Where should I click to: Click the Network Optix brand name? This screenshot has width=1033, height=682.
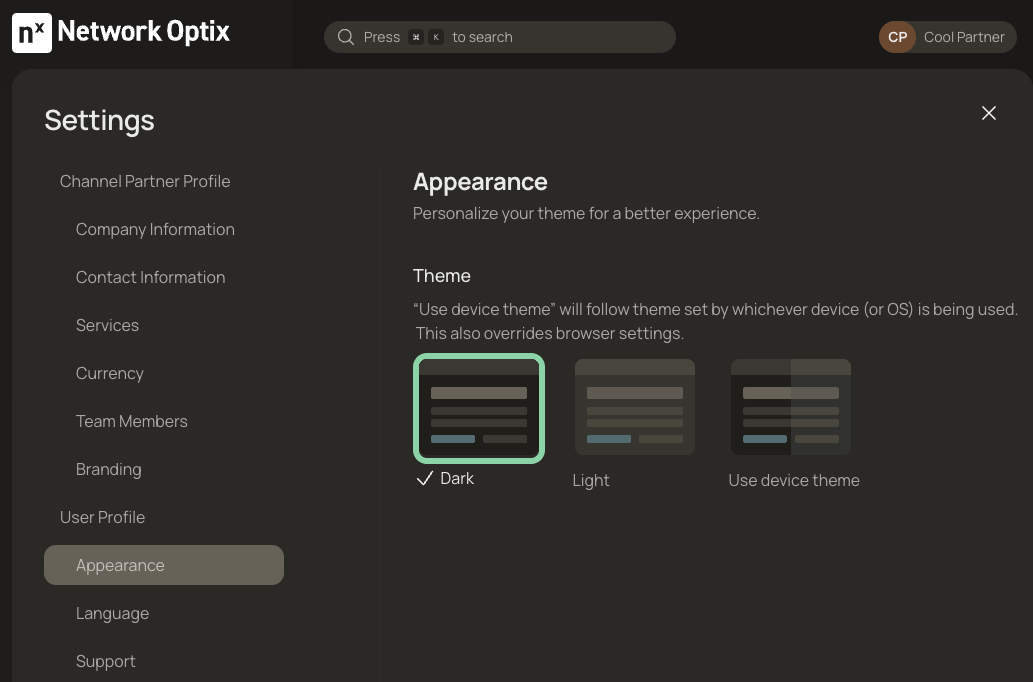(144, 32)
